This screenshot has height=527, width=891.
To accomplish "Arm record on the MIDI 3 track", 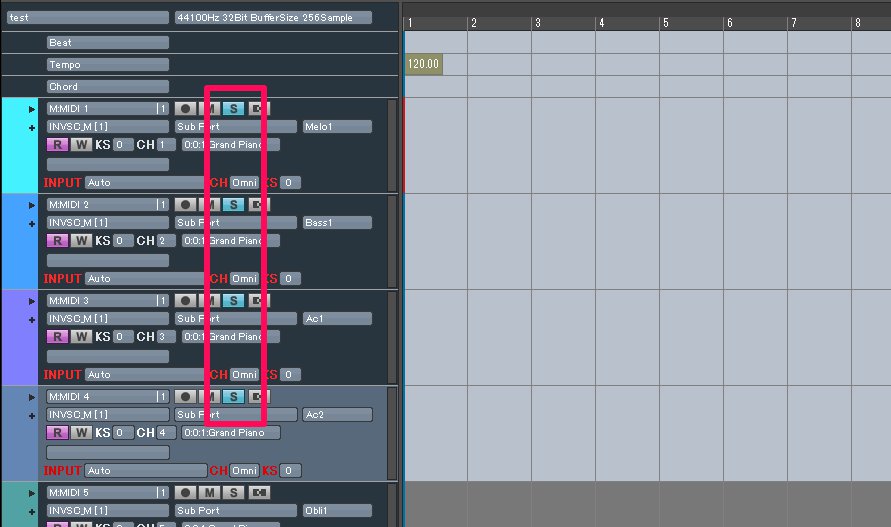I will click(185, 300).
